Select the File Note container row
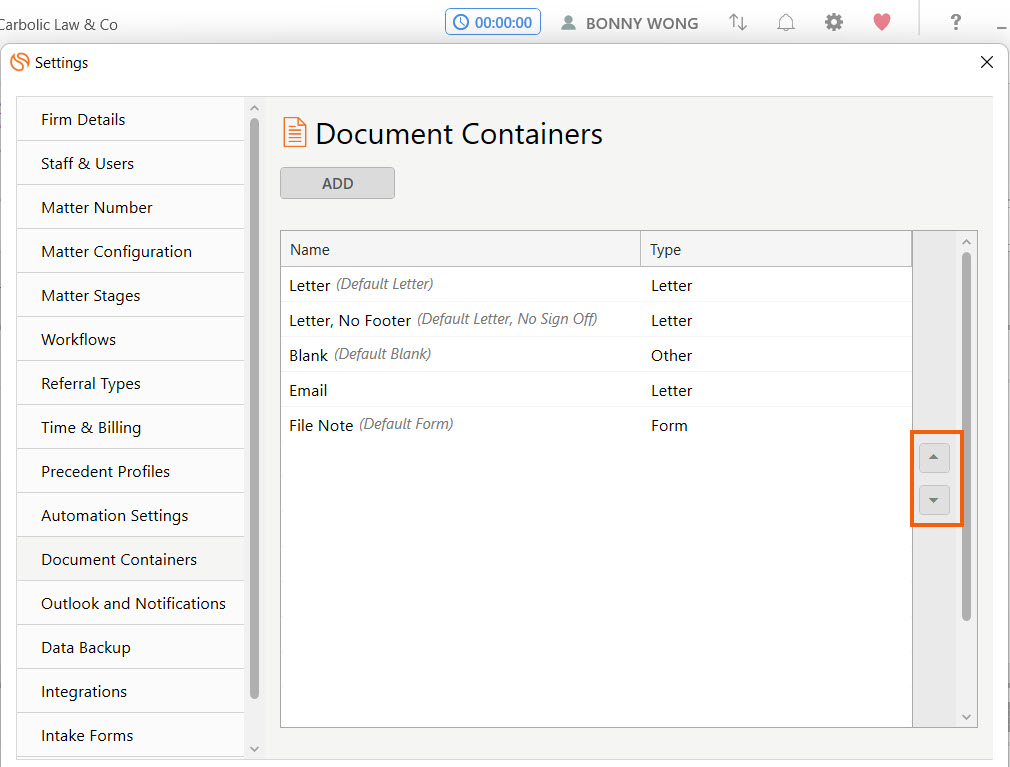This screenshot has height=767, width=1010. [321, 425]
